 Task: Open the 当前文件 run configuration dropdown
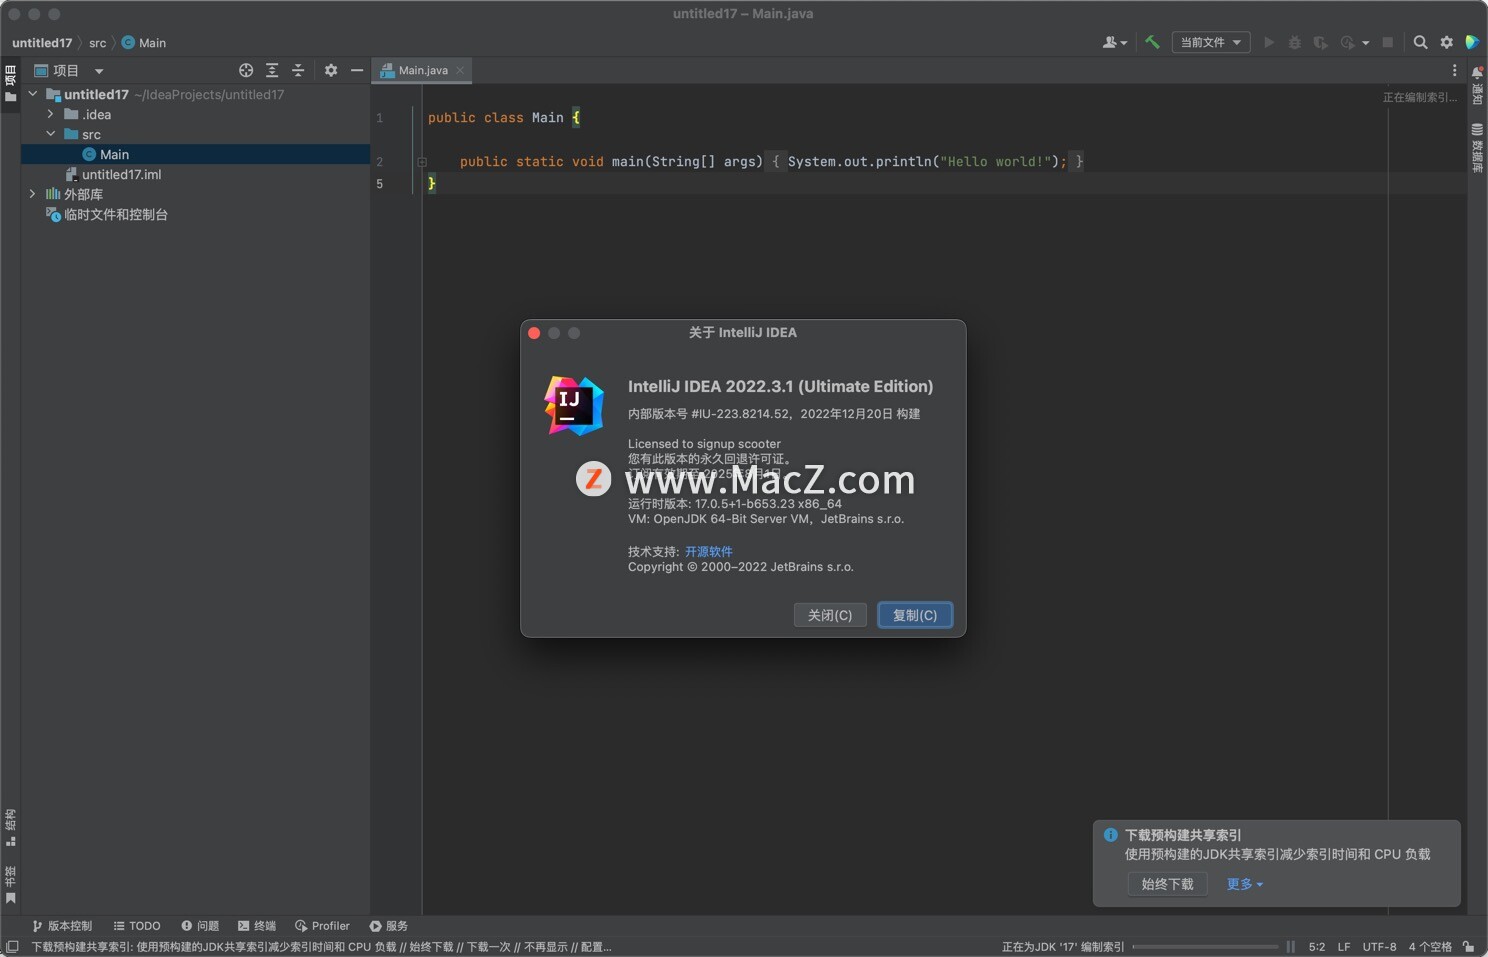pos(1211,42)
